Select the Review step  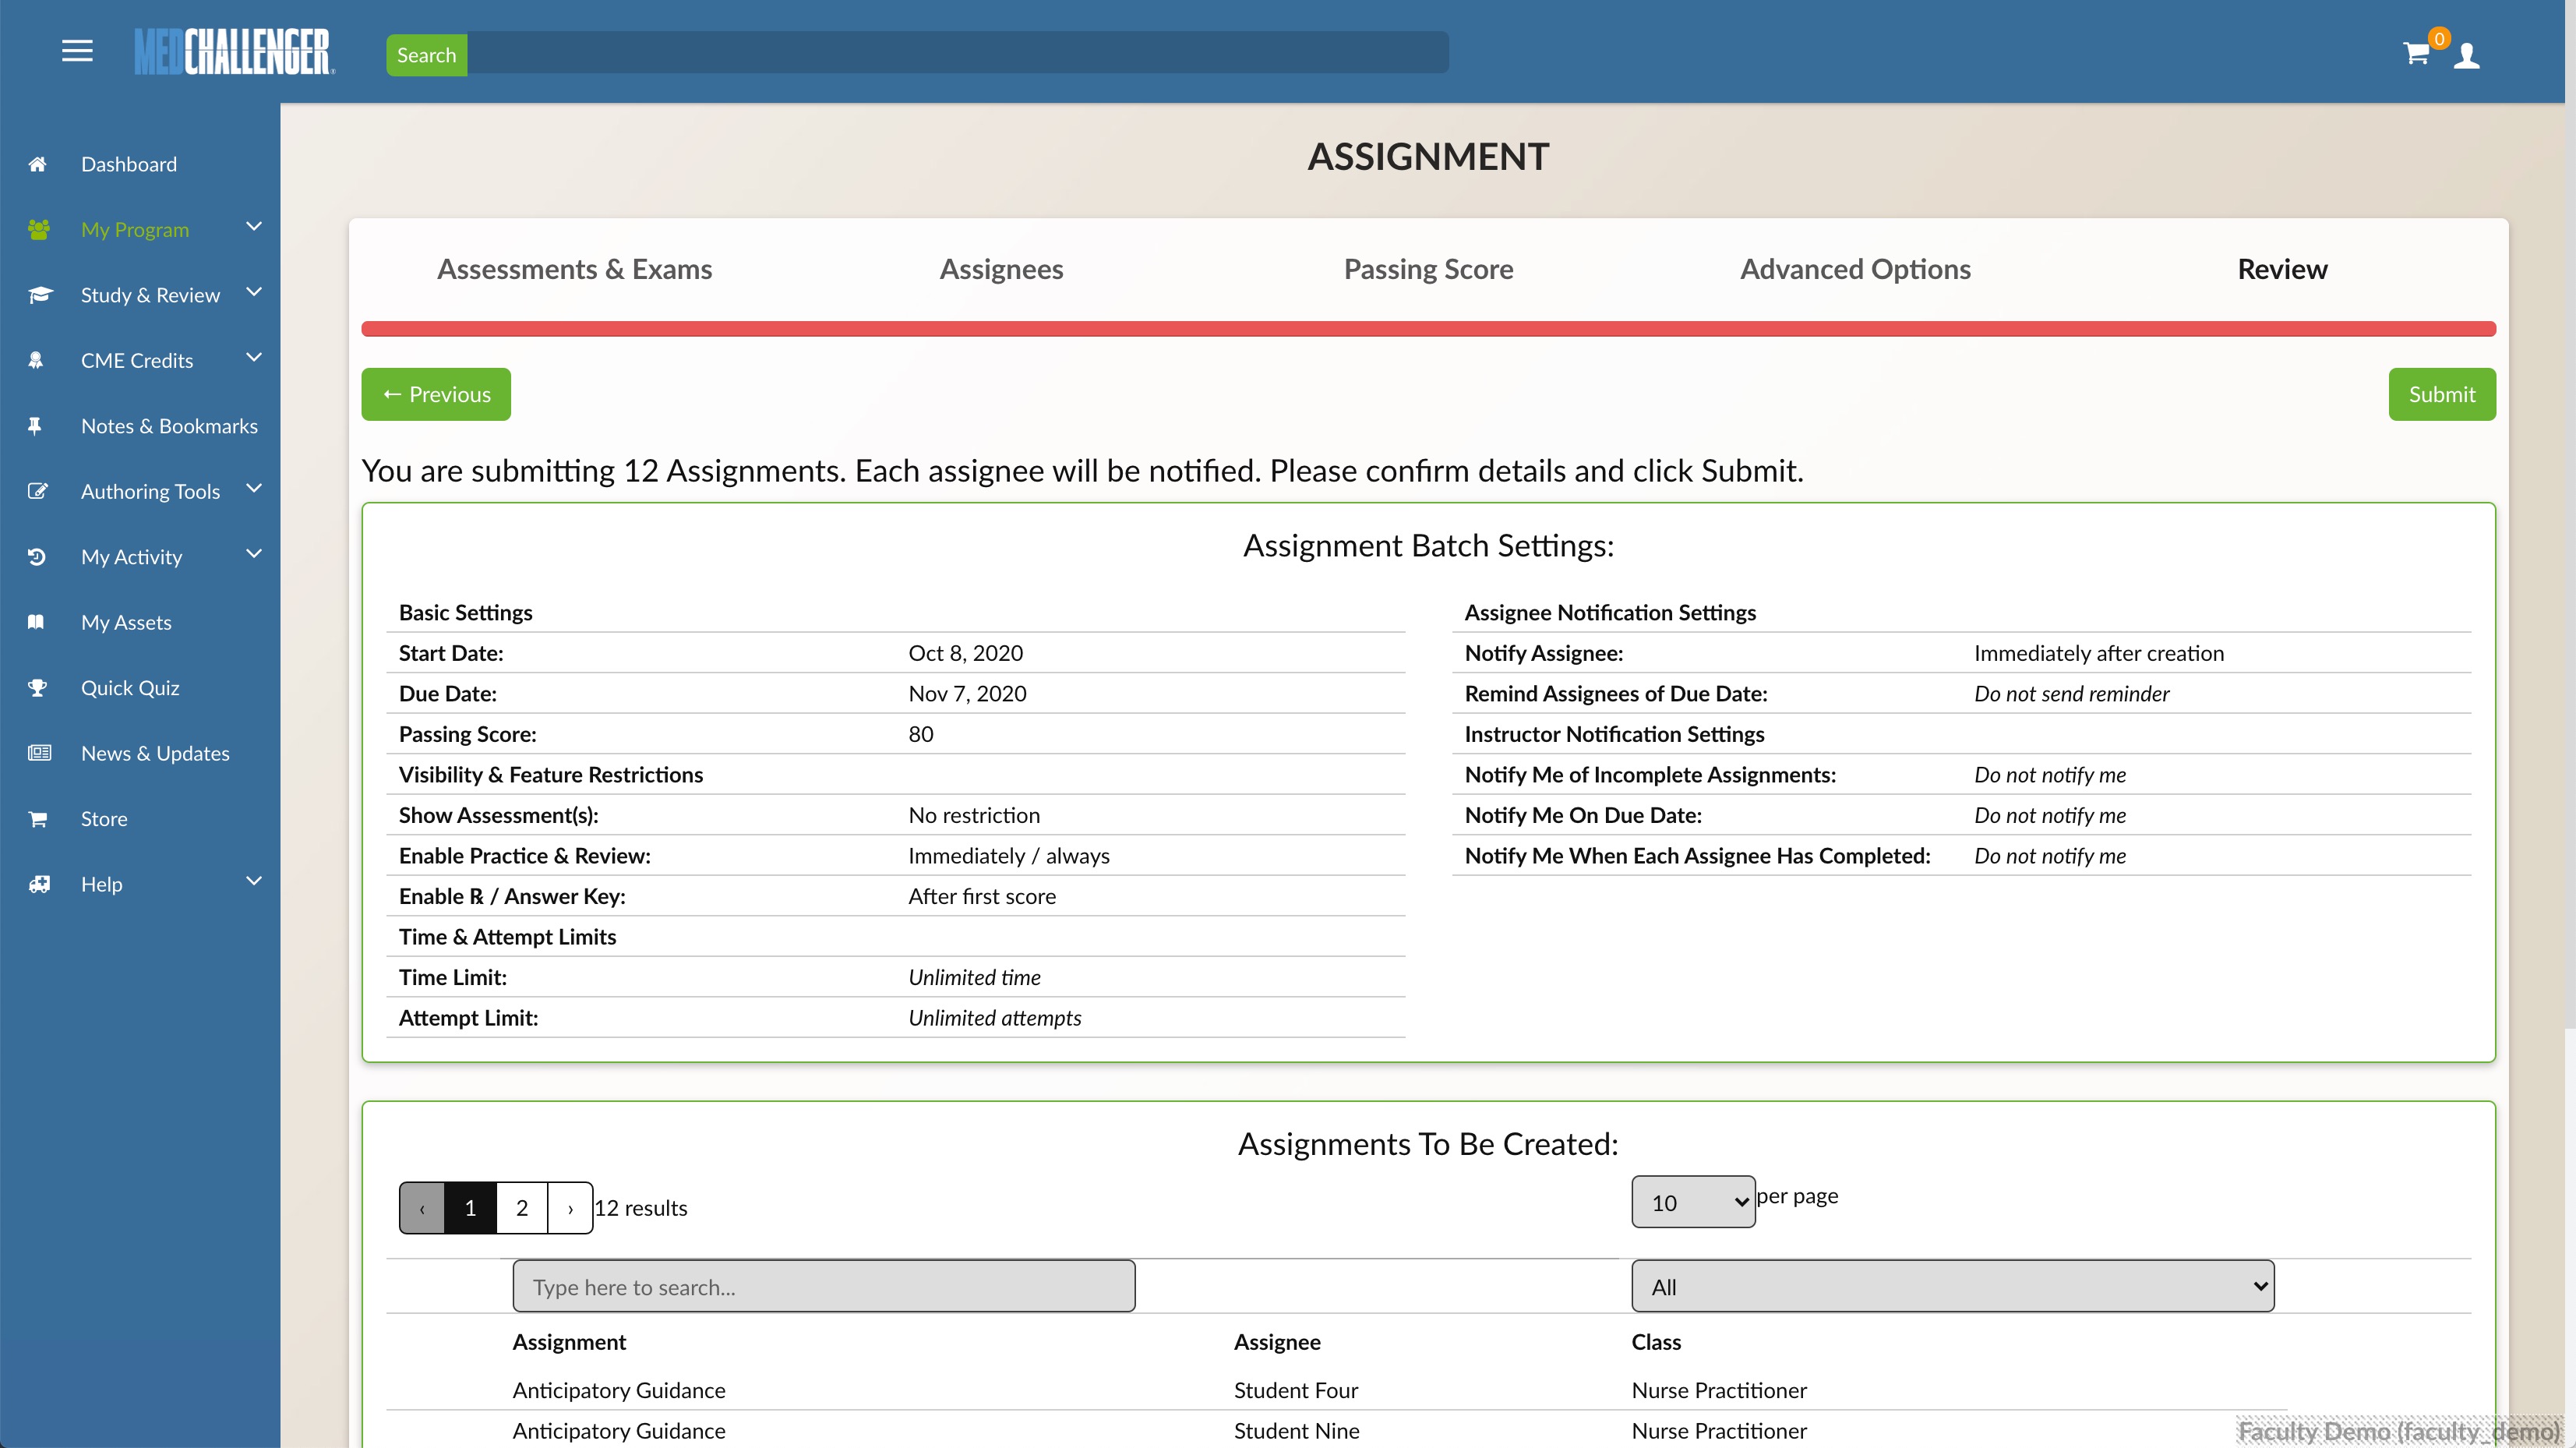2282,269
